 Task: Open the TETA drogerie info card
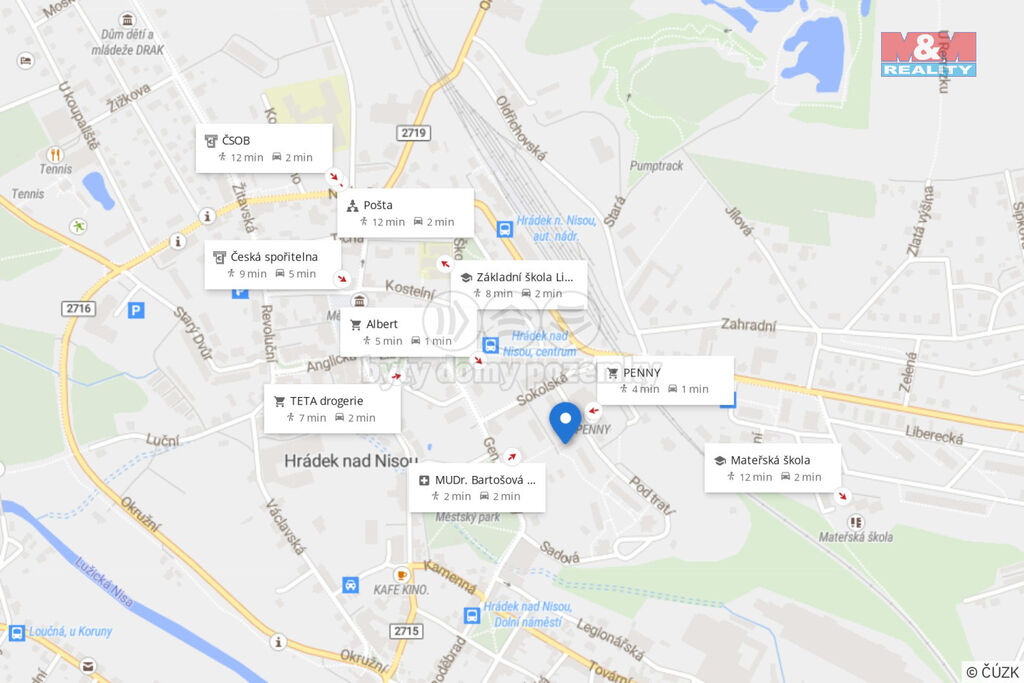(332, 409)
